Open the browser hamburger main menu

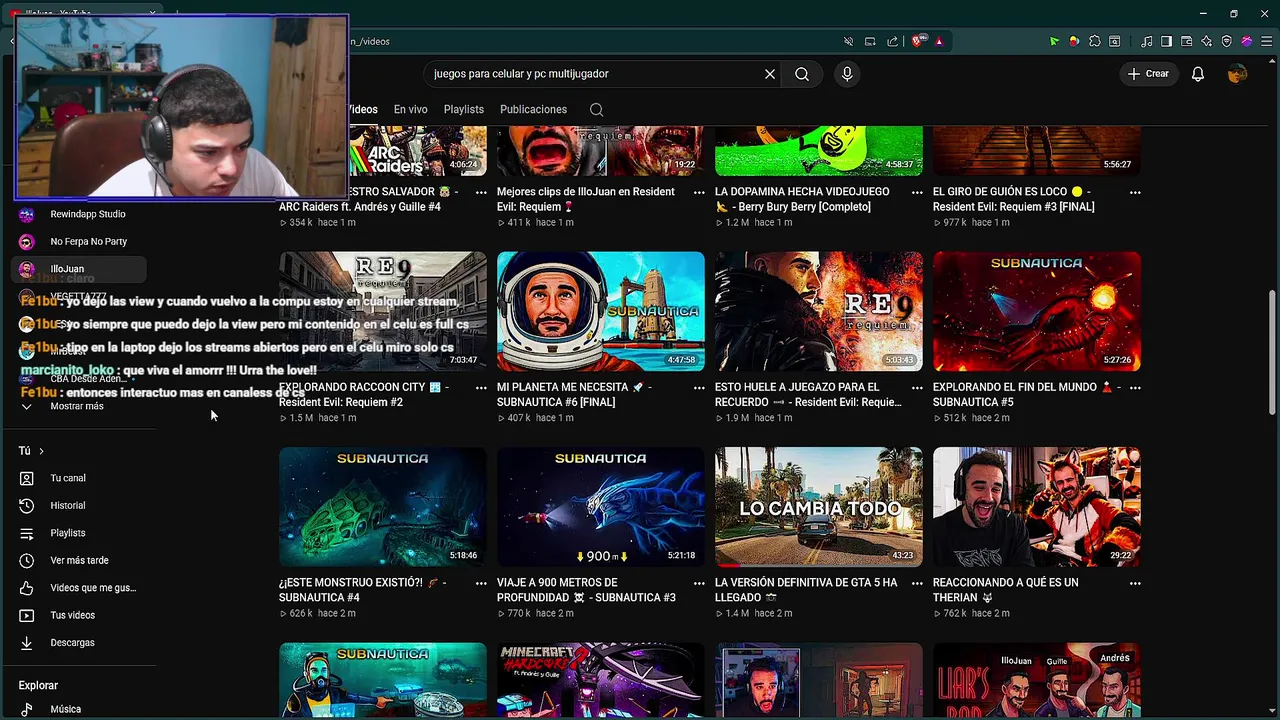[1267, 41]
